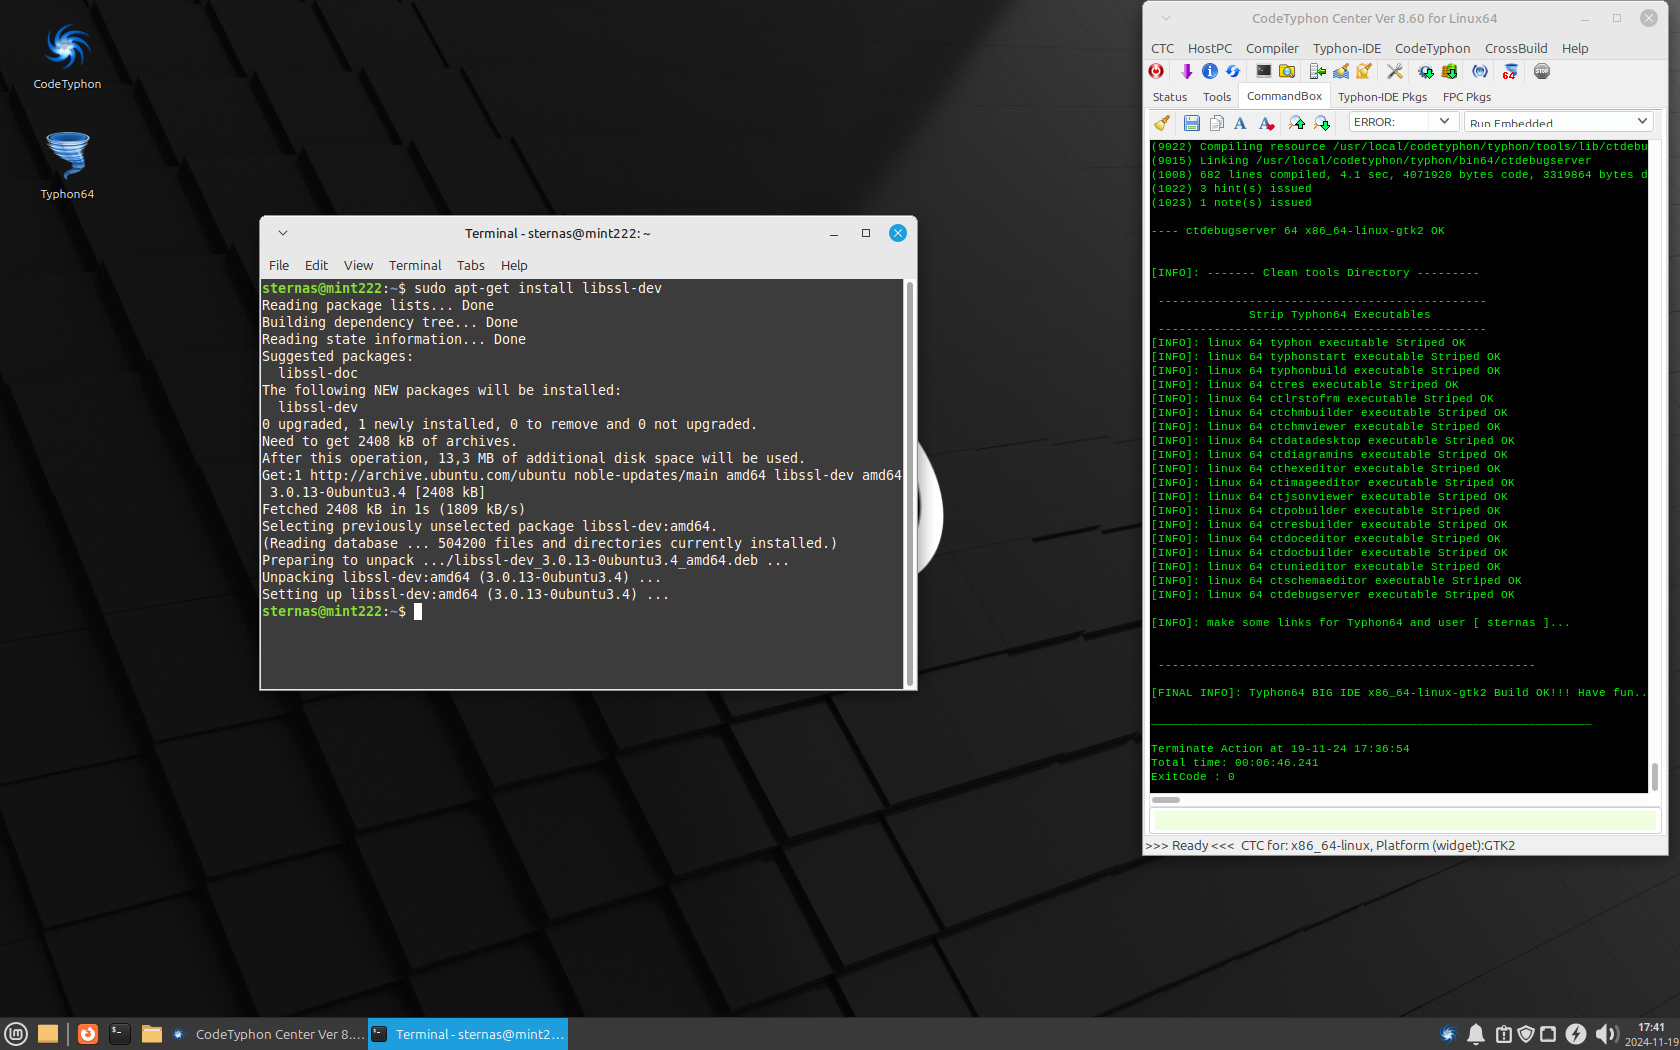Open the black terminal icon in CodeTyphon toolbar

(1264, 71)
